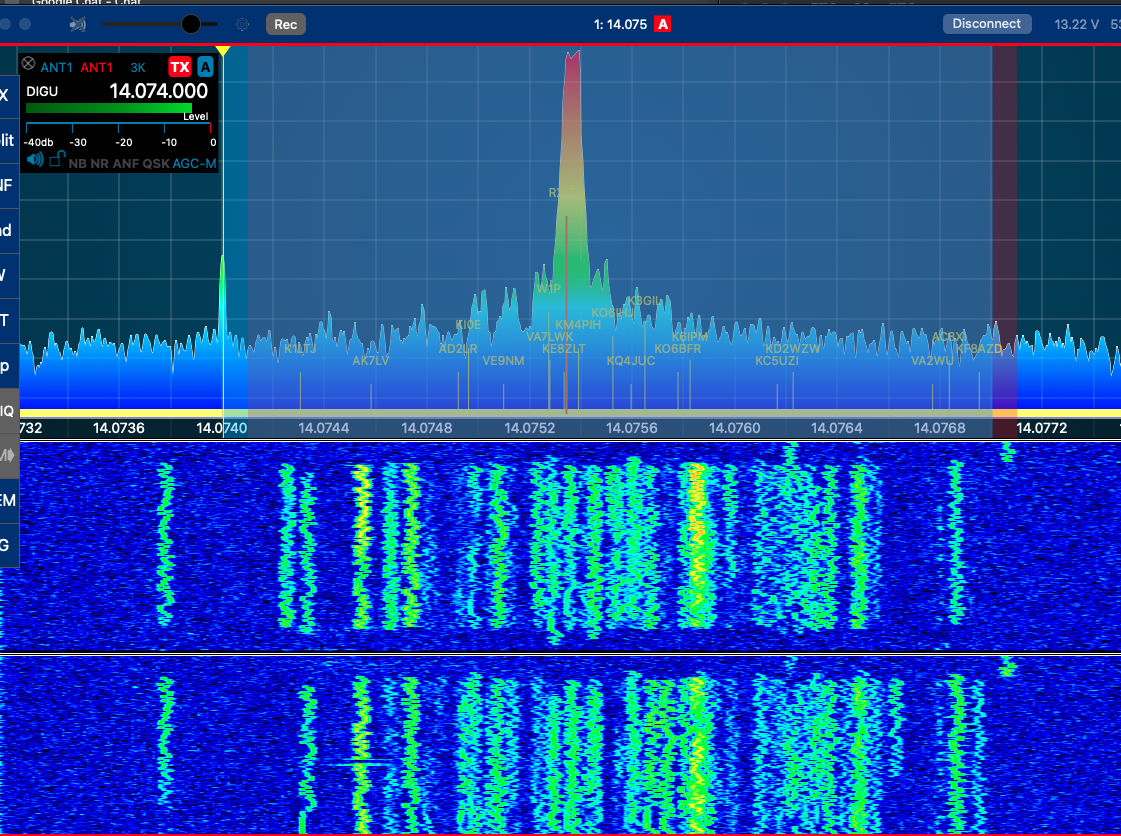Open the red ANT1 transmit antenna selector
The width and height of the screenshot is (1121, 836).
[97, 68]
